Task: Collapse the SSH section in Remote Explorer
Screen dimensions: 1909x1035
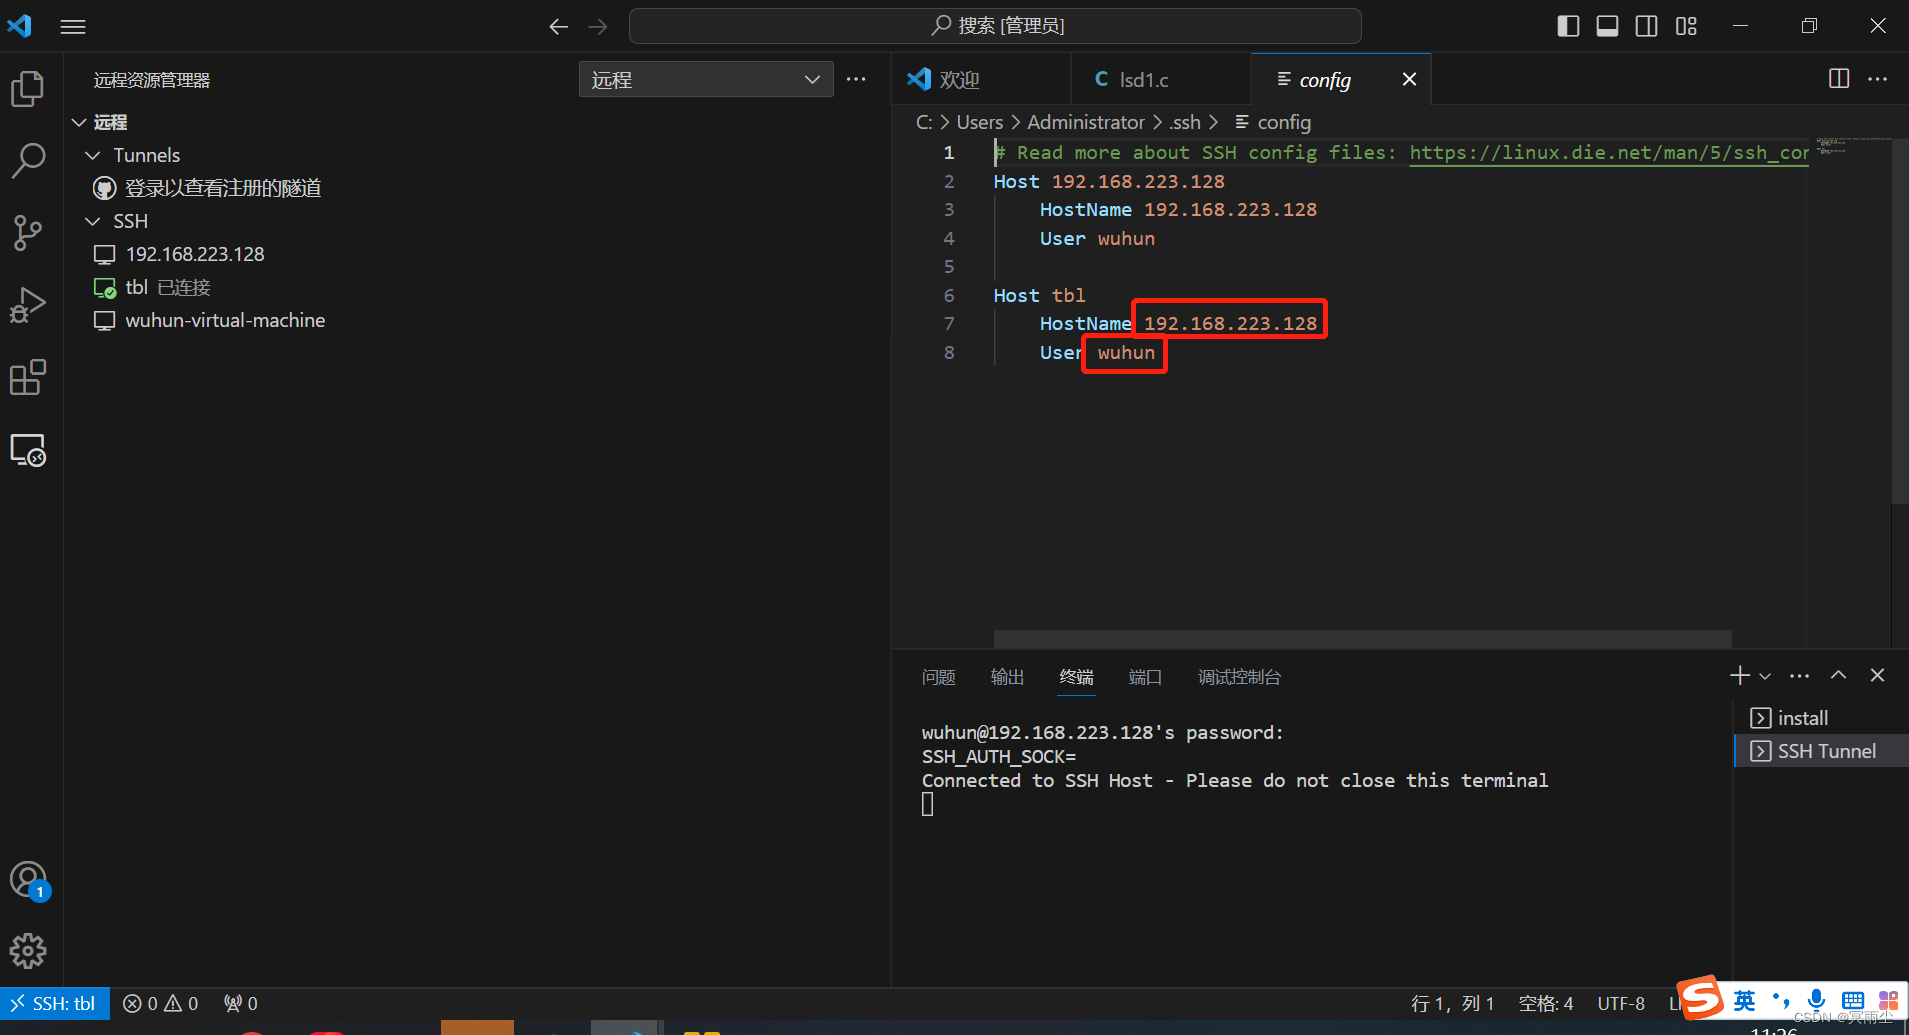Action: coord(93,220)
